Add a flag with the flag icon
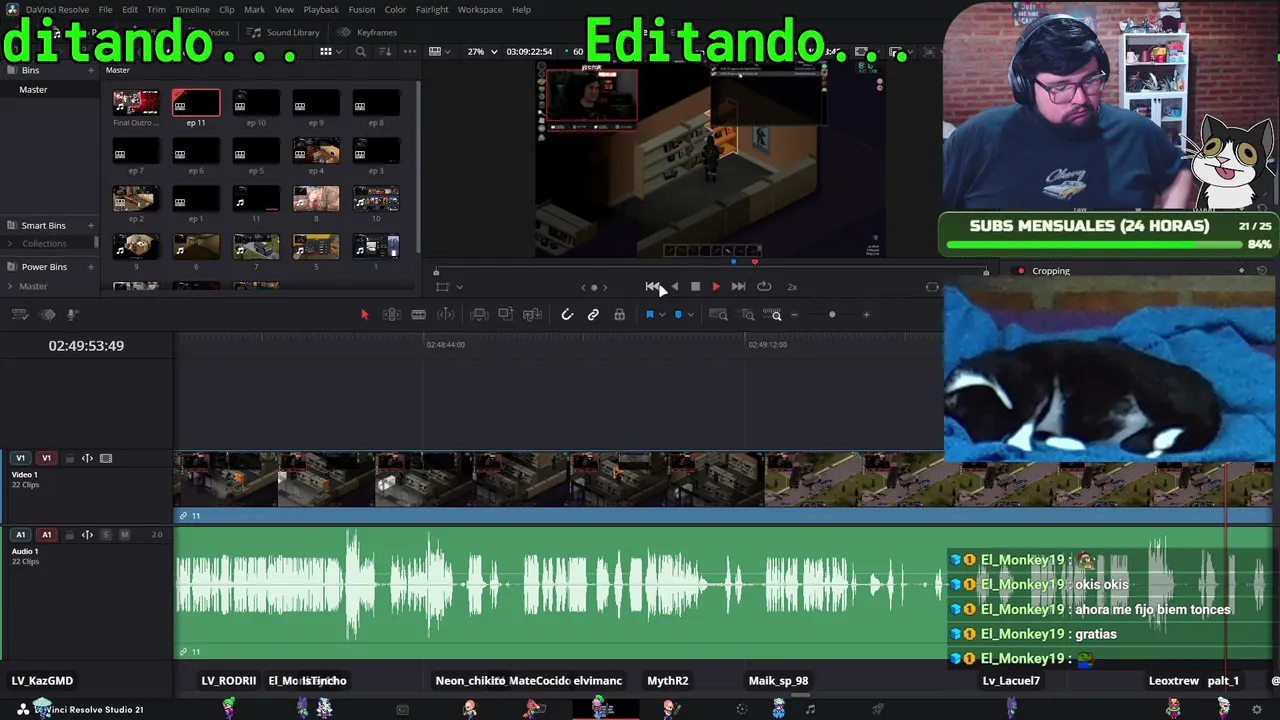 (x=650, y=315)
